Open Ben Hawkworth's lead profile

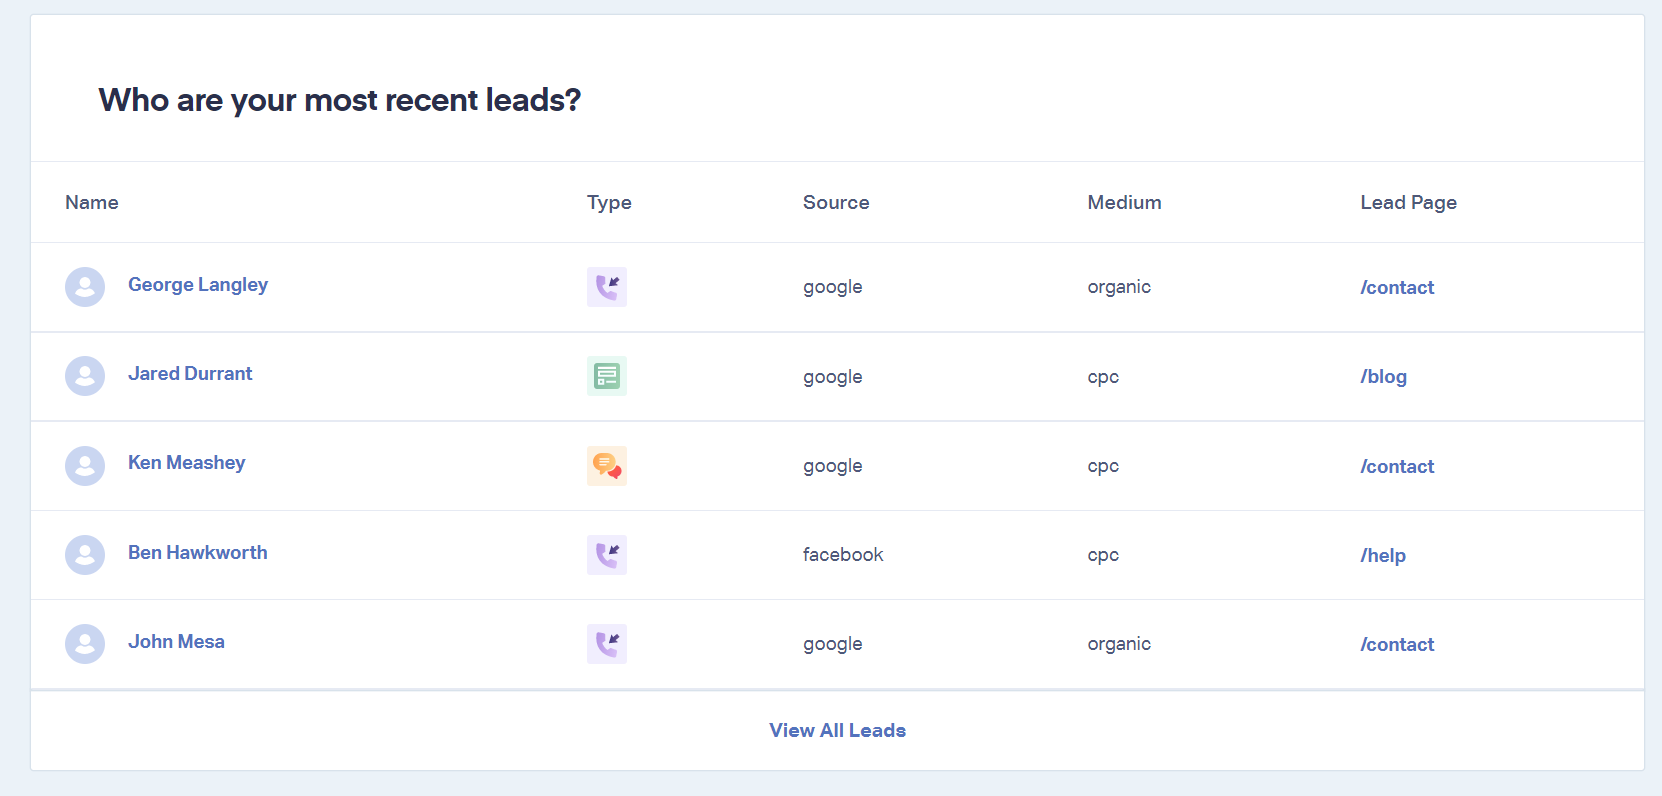click(198, 553)
